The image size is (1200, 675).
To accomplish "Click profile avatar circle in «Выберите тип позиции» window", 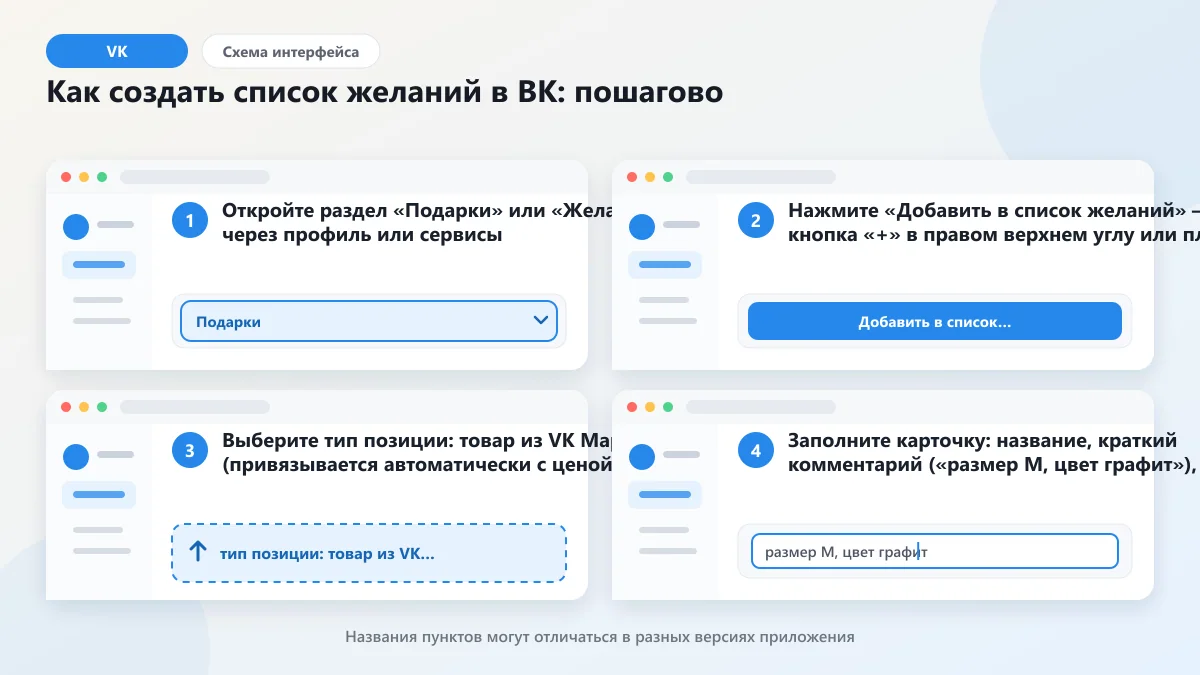I will (x=76, y=457).
